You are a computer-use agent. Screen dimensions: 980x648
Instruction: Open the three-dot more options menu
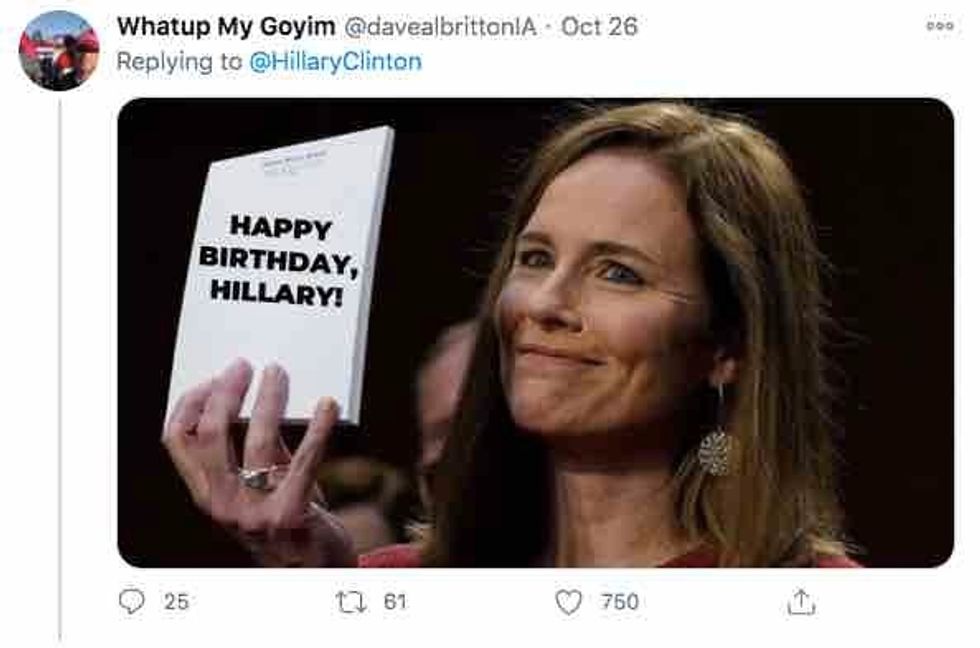tap(940, 27)
